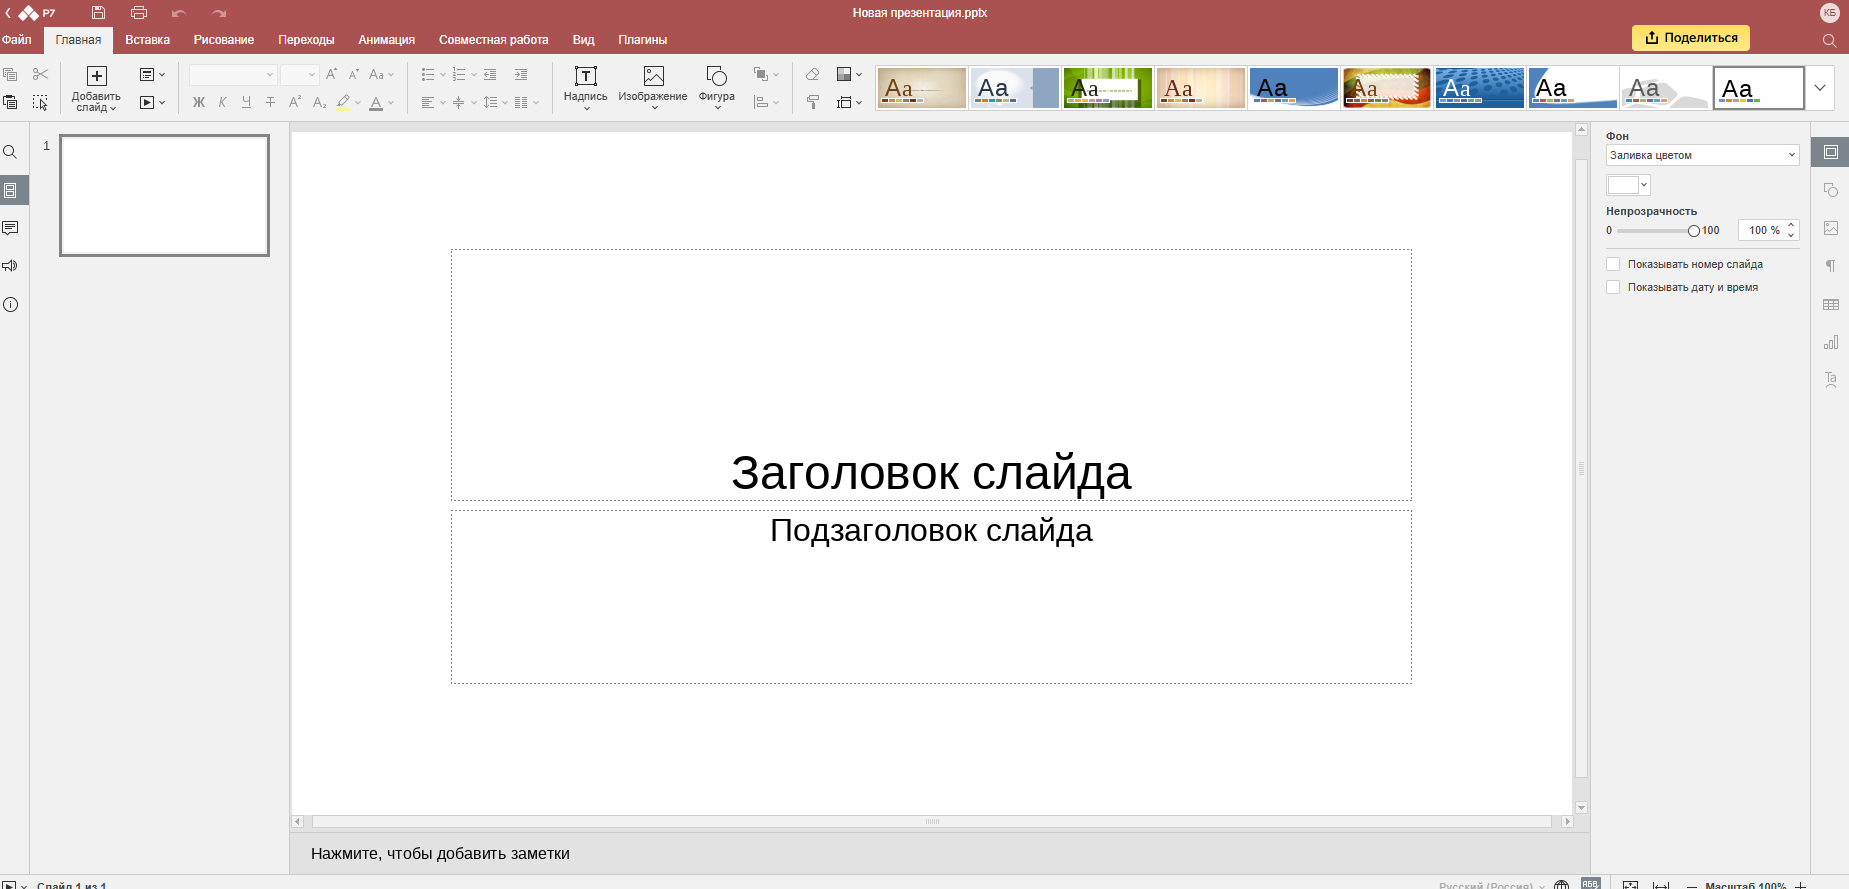The image size is (1849, 889).
Task: Open the Файл menu
Action: [x=16, y=40]
